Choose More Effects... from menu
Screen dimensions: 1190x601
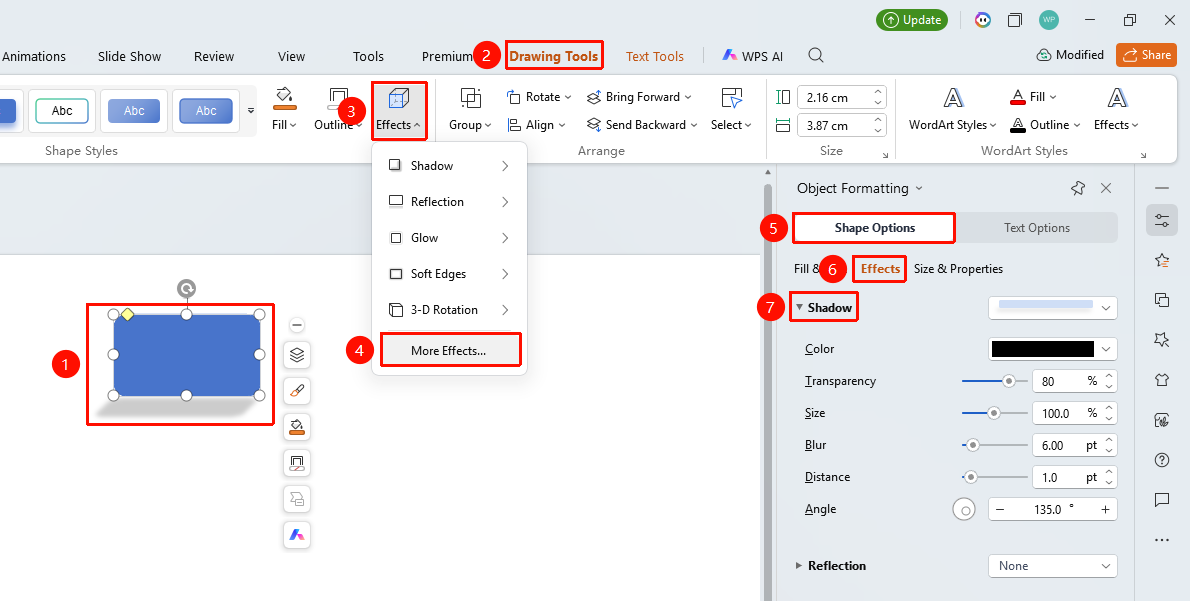pos(450,351)
